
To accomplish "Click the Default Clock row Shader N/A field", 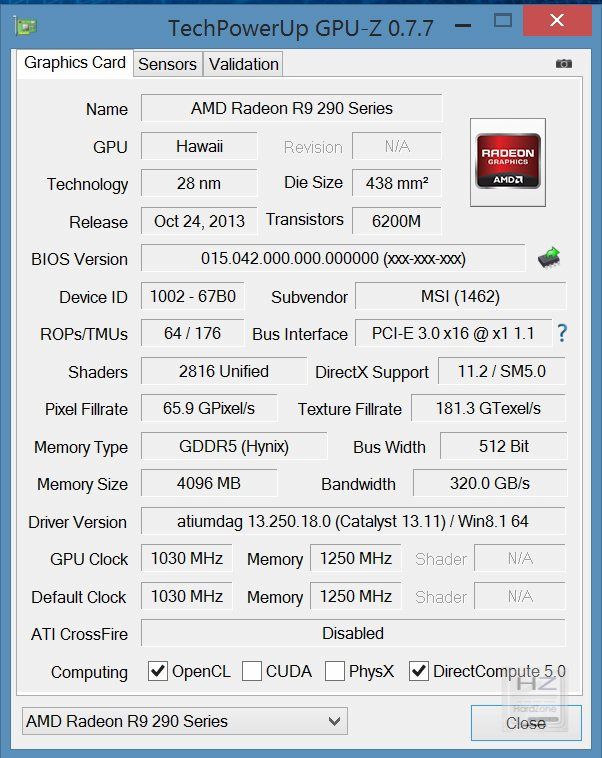I will pos(520,596).
